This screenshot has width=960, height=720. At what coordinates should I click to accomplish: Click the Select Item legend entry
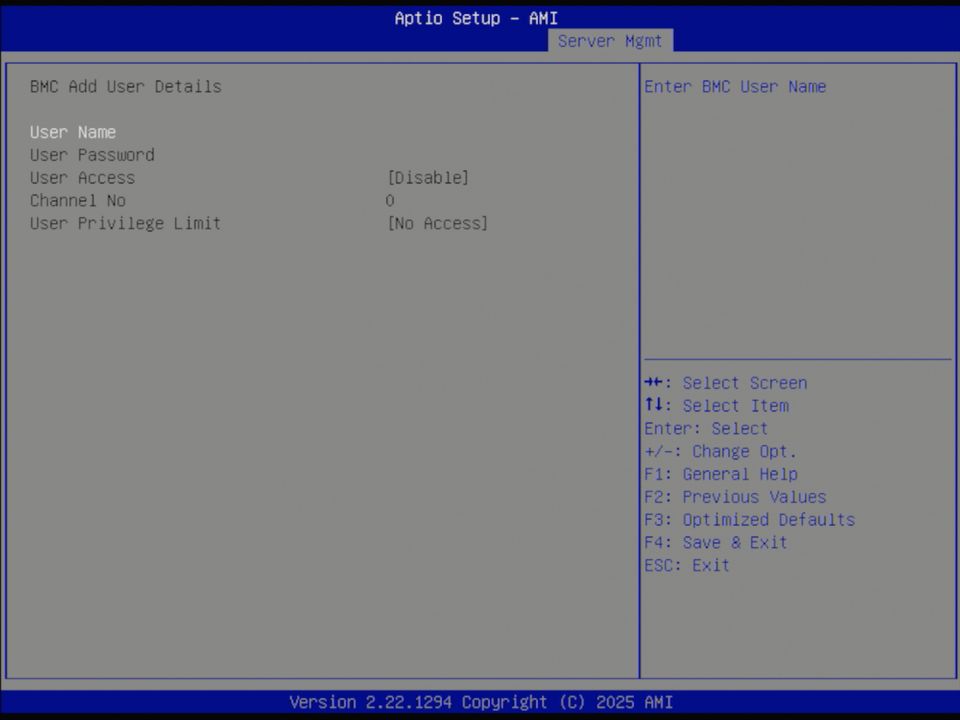point(716,406)
